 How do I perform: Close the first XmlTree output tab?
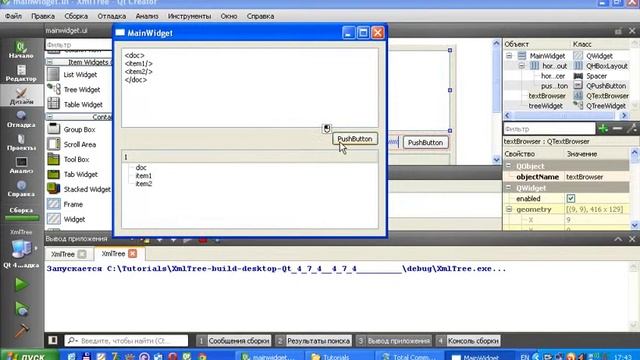82,254
